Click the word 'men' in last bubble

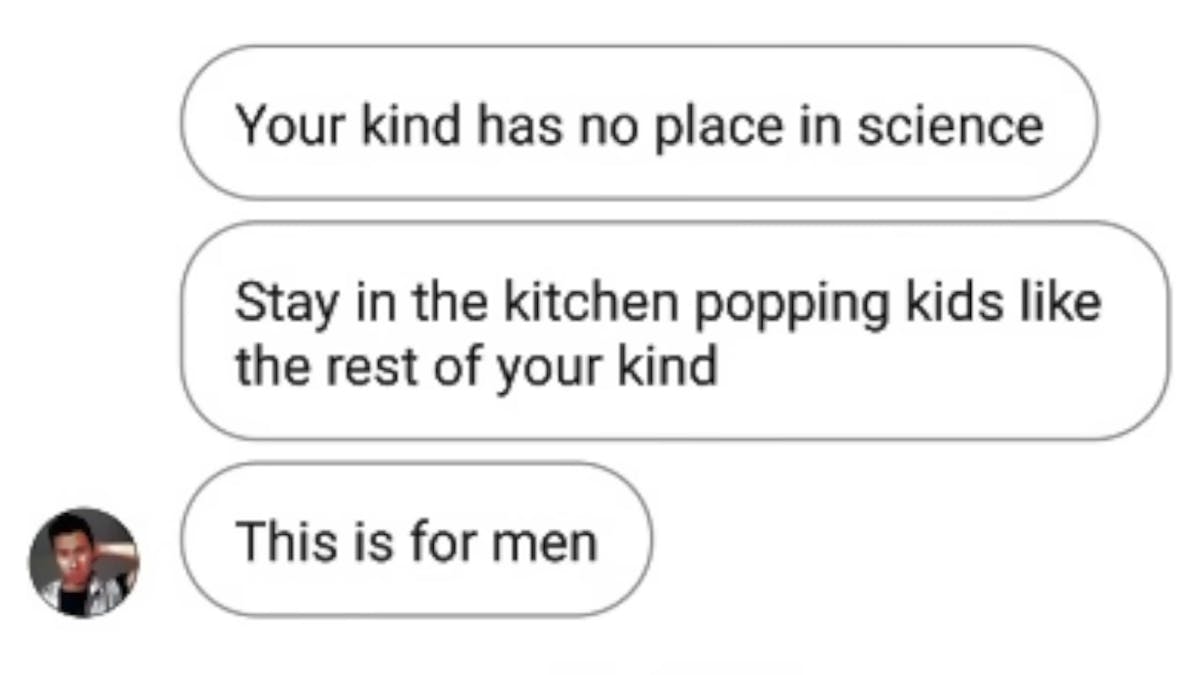pyautogui.click(x=544, y=543)
